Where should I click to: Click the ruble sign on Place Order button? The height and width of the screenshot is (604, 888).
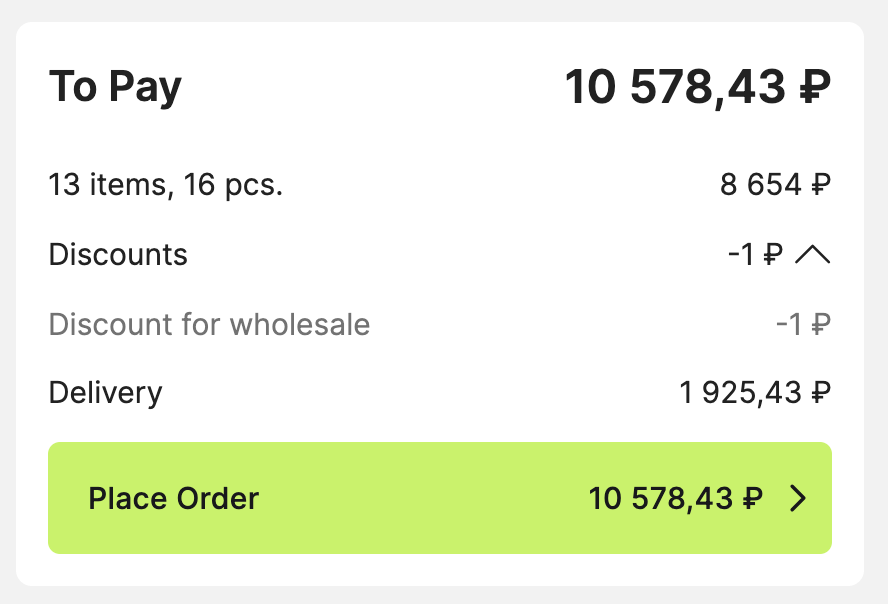pos(753,498)
